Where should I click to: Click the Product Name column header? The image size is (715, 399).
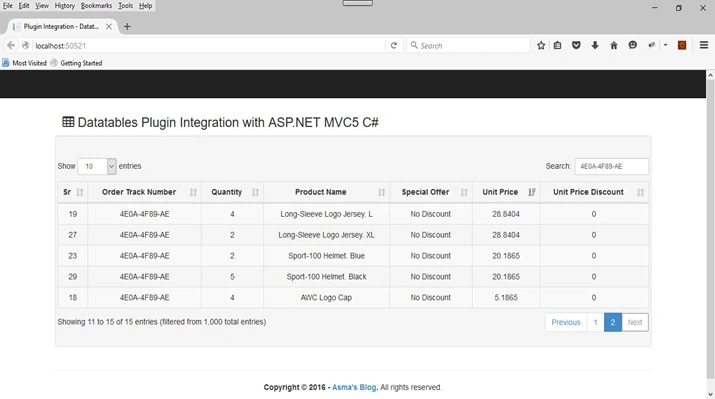pyautogui.click(x=326, y=192)
